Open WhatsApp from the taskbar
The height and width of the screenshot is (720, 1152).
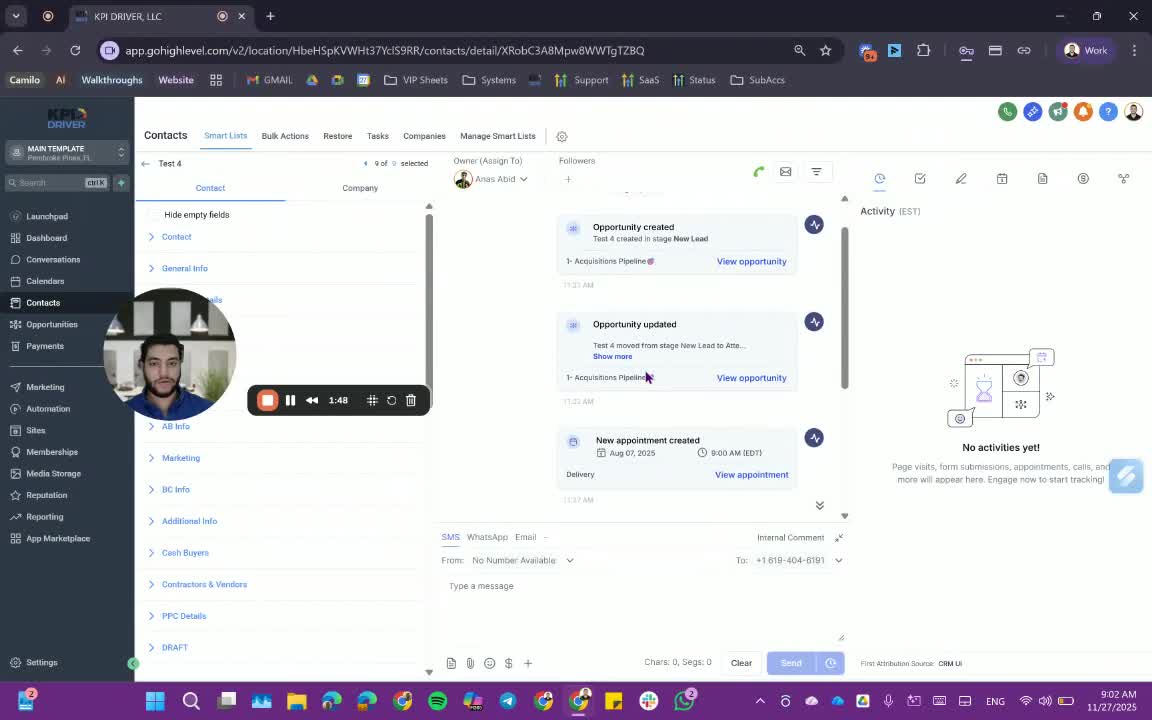684,701
